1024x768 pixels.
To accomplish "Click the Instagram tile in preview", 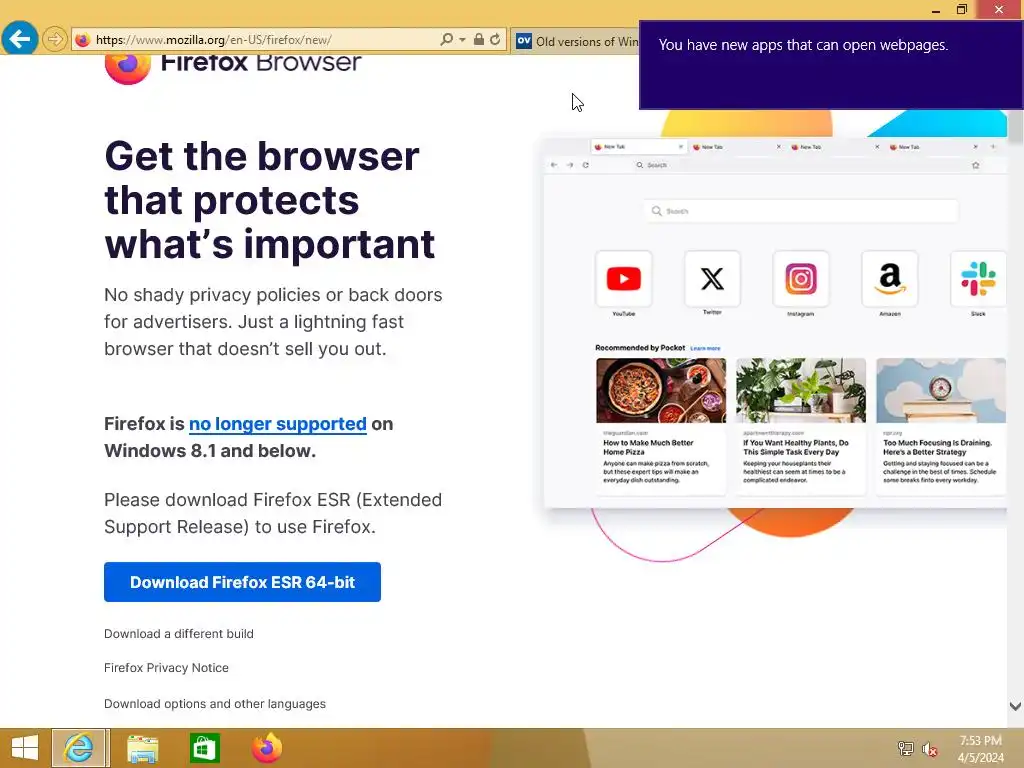I will click(801, 279).
